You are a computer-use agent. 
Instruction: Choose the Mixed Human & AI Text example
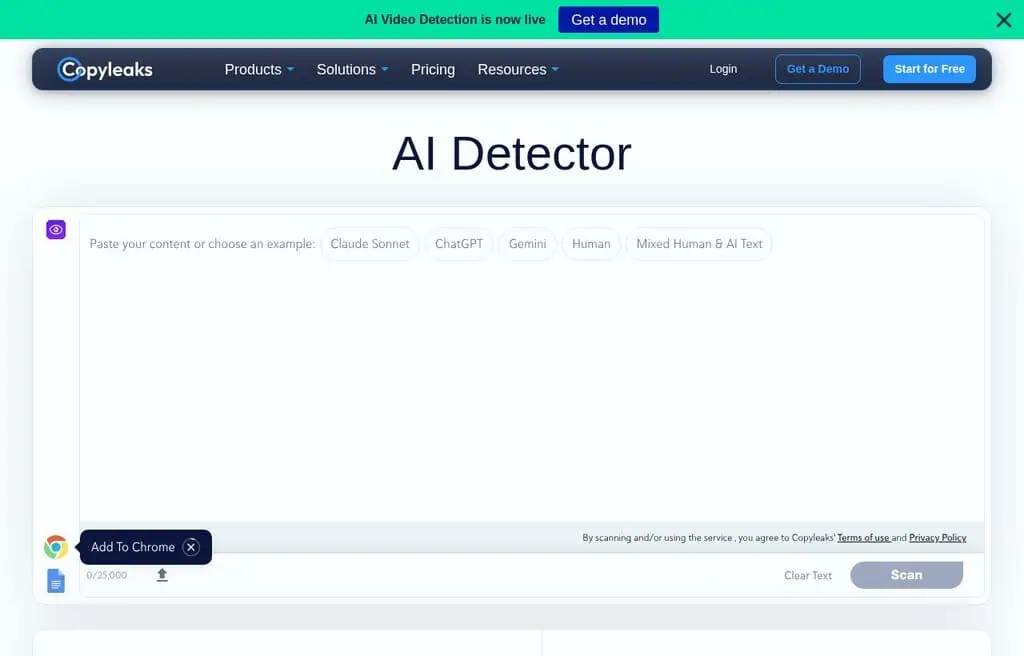point(699,244)
